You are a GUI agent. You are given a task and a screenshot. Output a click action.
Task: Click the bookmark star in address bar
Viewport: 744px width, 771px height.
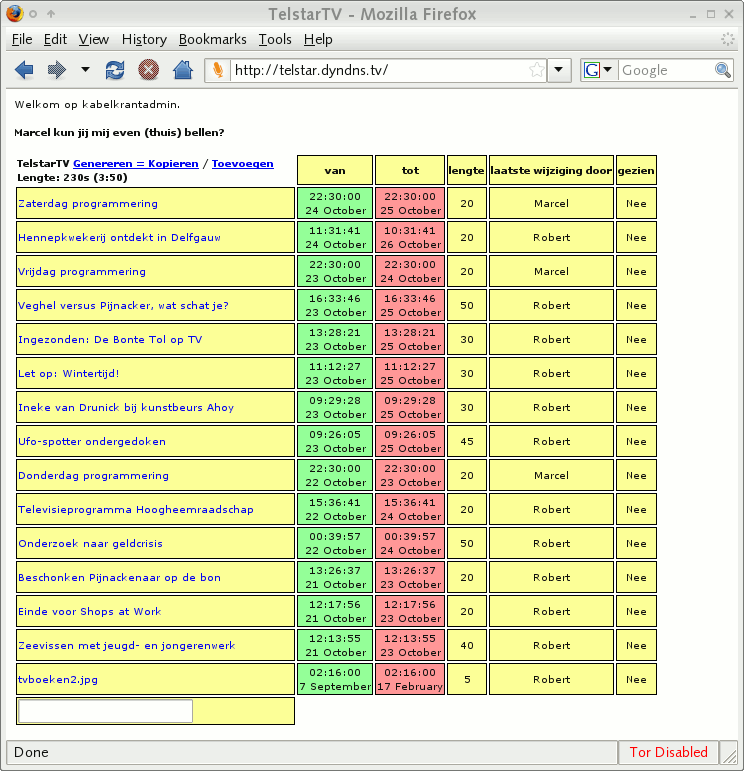(537, 70)
